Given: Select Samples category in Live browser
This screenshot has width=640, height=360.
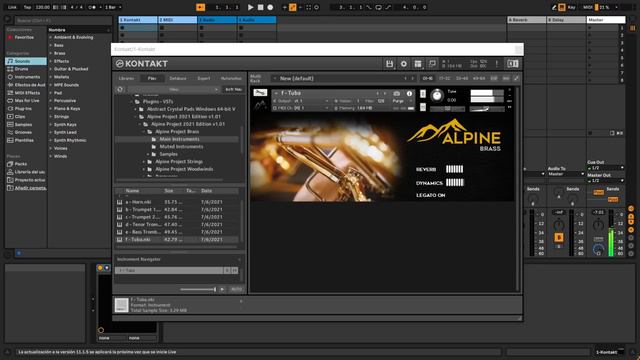Looking at the screenshot, I should coord(26,124).
